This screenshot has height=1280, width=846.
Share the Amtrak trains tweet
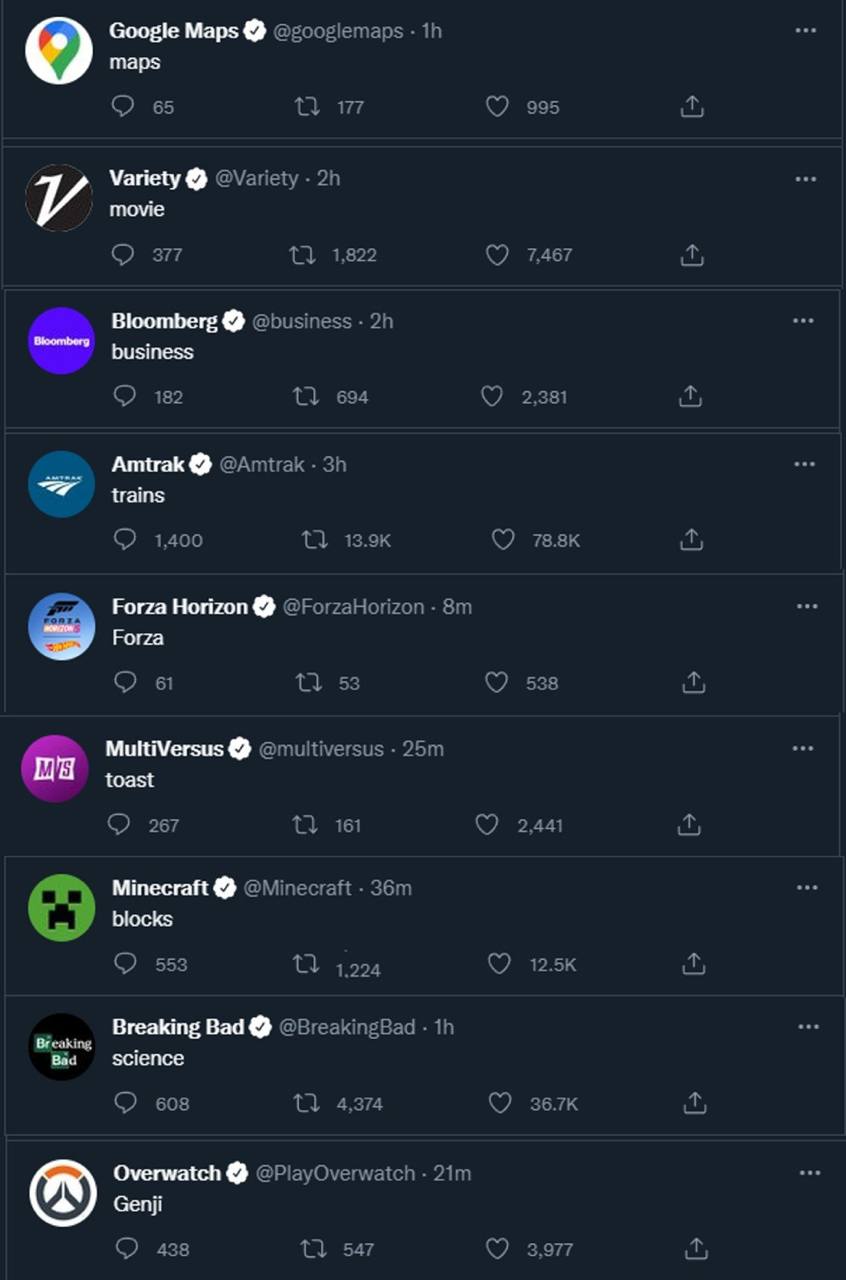click(x=692, y=540)
